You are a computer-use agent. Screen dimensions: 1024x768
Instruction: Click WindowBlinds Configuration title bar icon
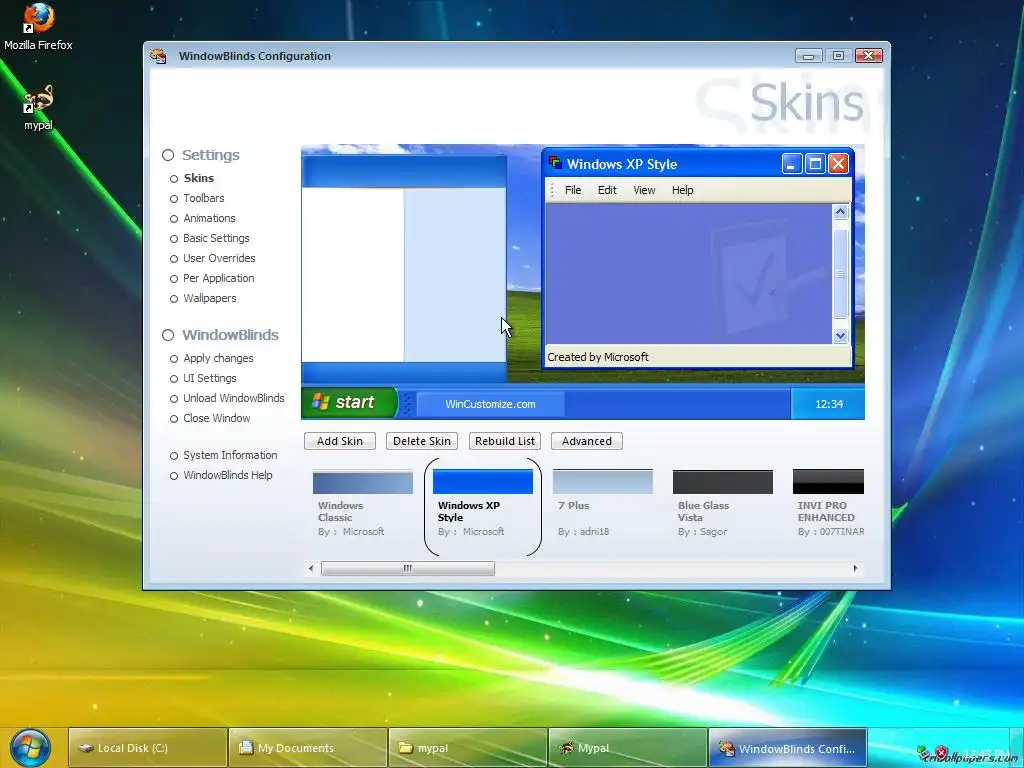coord(158,56)
